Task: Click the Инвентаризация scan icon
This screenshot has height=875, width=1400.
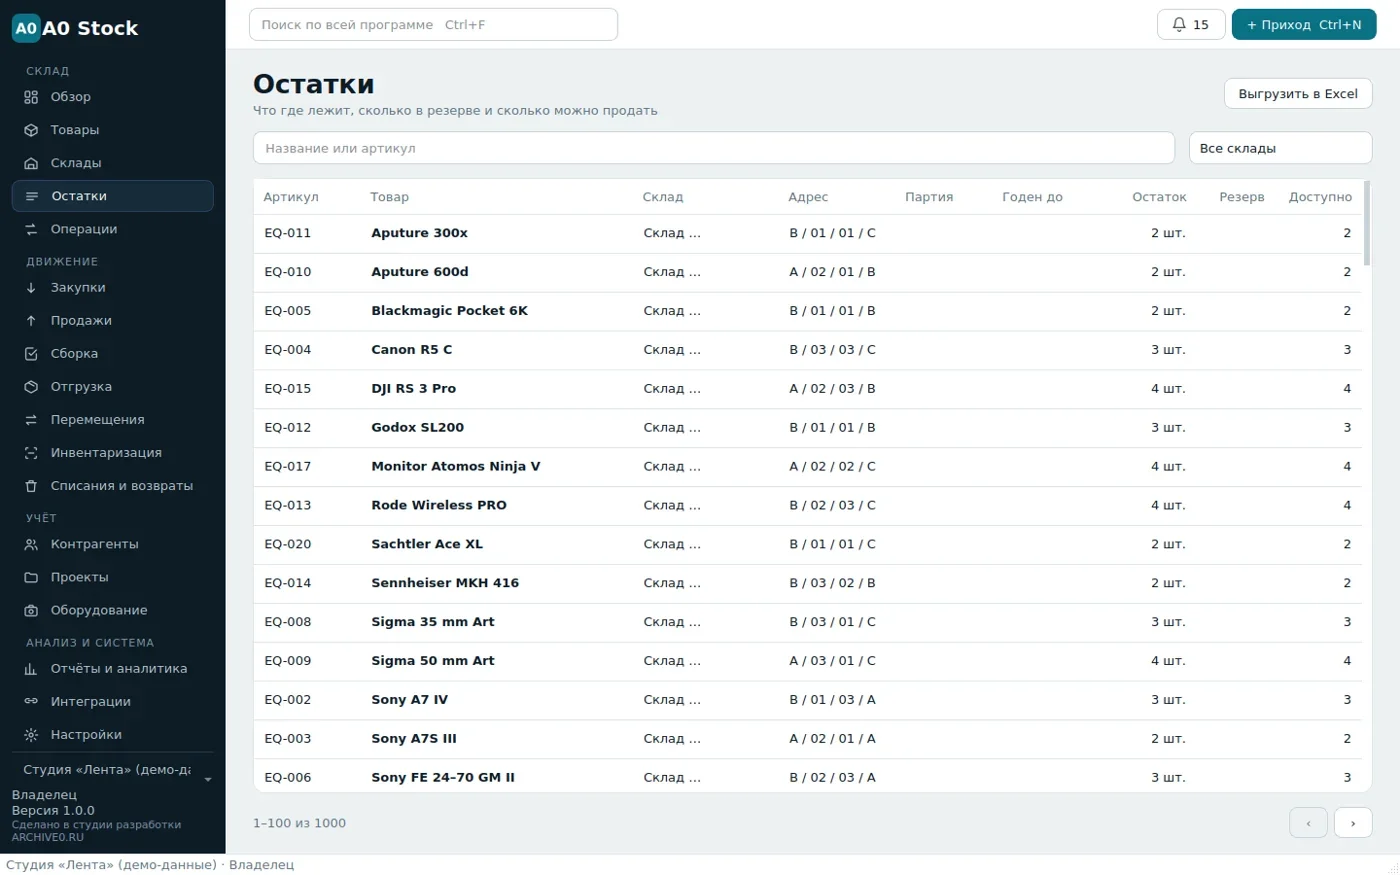Action: pyautogui.click(x=31, y=453)
